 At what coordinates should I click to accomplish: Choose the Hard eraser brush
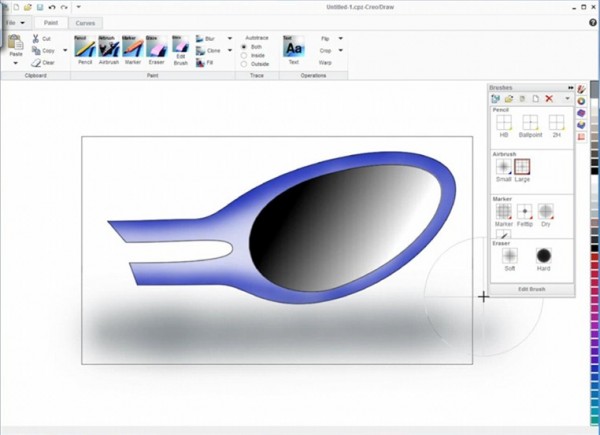(x=544, y=257)
